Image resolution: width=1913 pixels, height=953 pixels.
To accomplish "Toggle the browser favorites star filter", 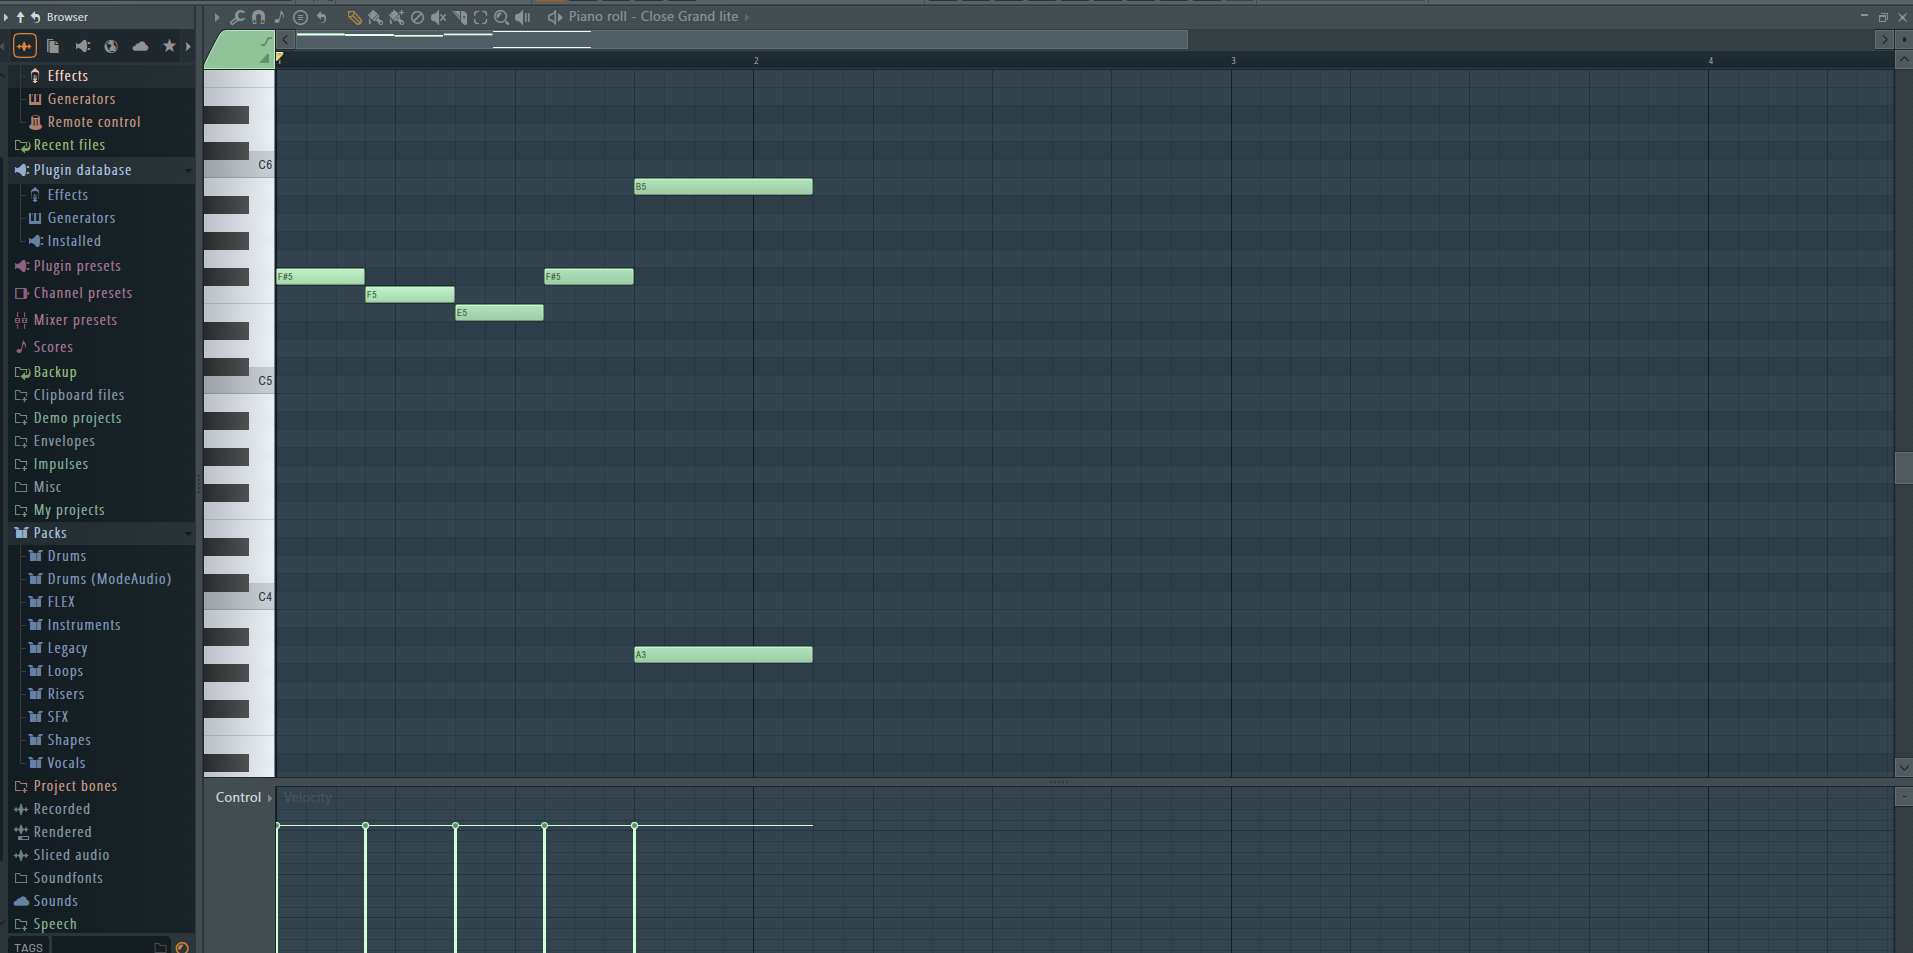I will tap(169, 46).
